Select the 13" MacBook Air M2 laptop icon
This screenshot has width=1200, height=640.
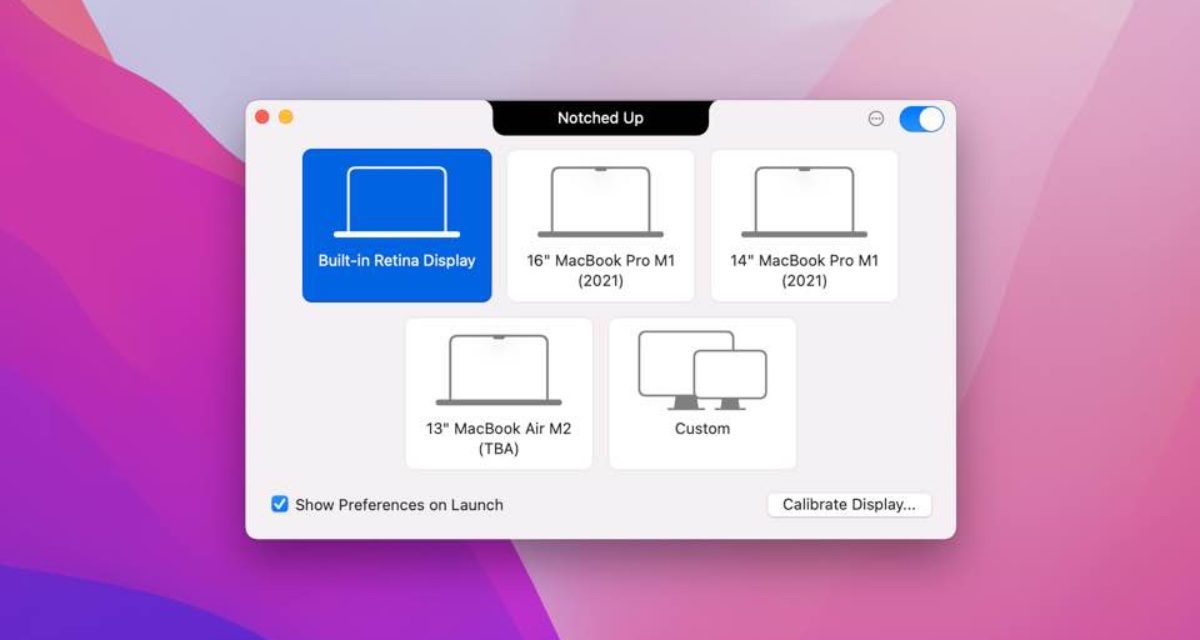[499, 369]
